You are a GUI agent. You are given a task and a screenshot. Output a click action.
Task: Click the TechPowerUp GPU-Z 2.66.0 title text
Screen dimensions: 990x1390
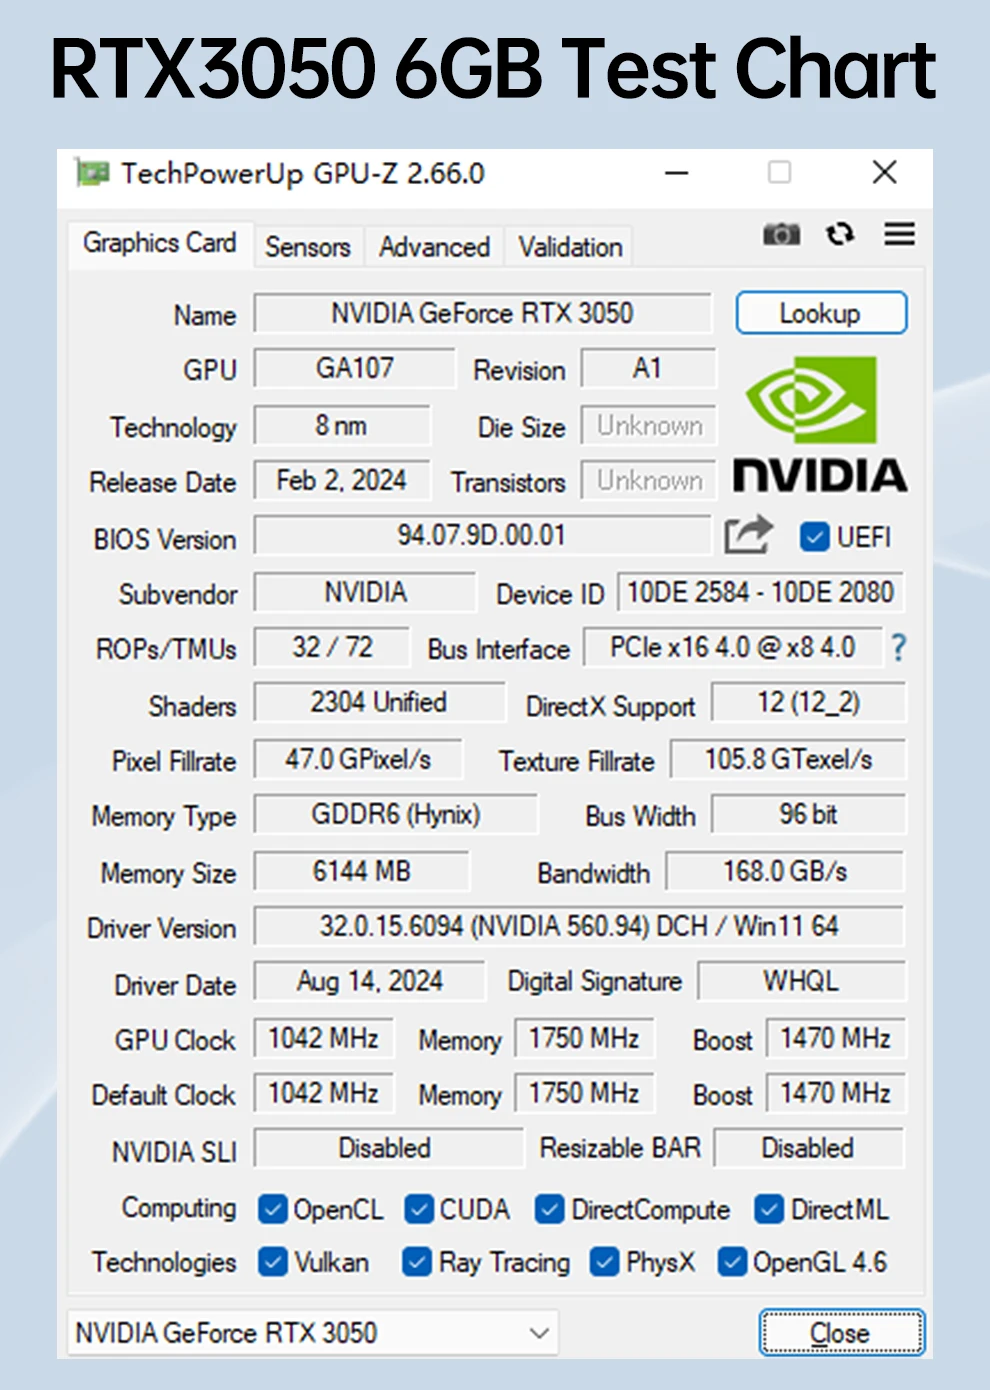(x=303, y=174)
